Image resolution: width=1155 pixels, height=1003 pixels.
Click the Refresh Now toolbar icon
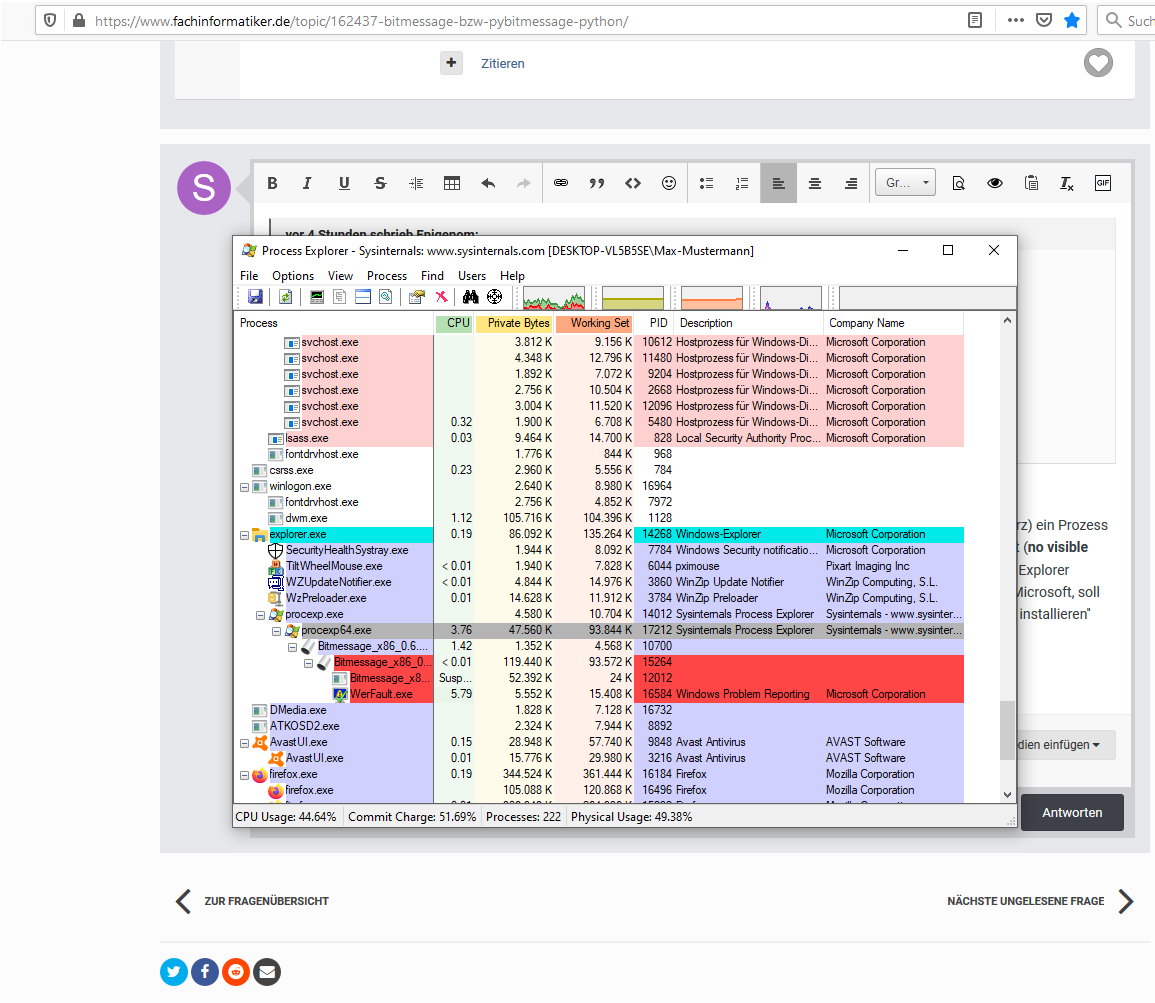point(286,297)
